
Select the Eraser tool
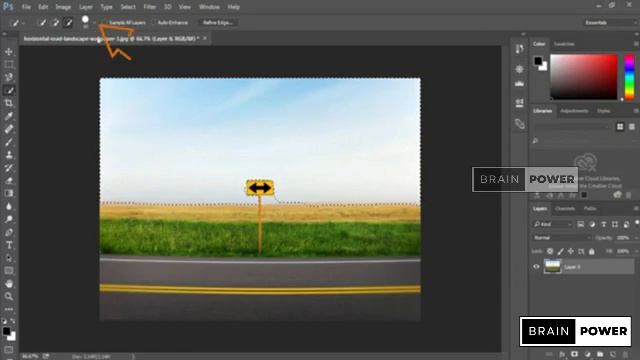pyautogui.click(x=9, y=180)
